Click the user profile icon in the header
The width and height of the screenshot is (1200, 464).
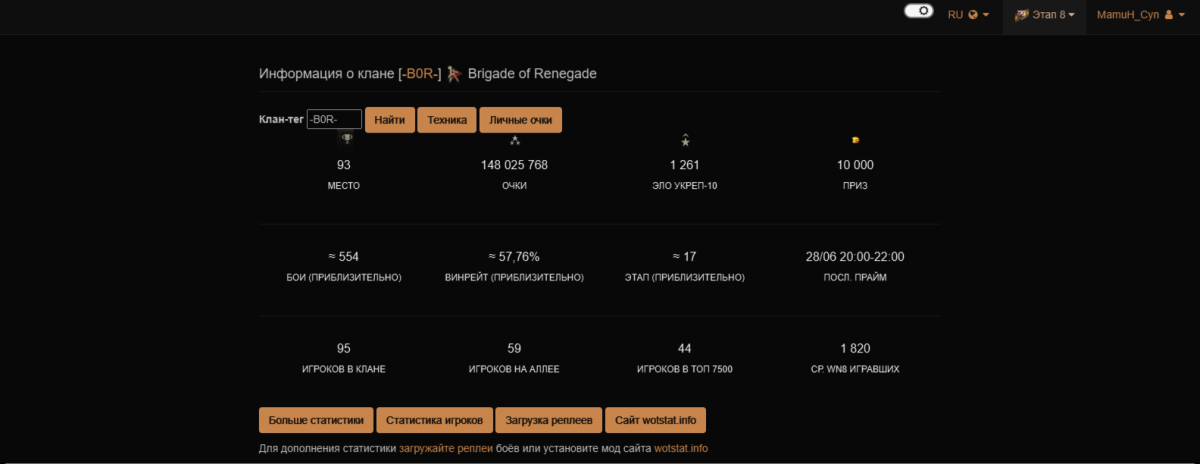click(x=1168, y=15)
